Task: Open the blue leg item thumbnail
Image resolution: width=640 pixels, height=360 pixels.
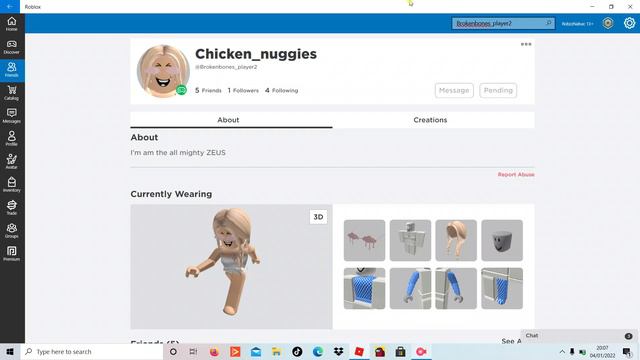Action: tap(502, 289)
